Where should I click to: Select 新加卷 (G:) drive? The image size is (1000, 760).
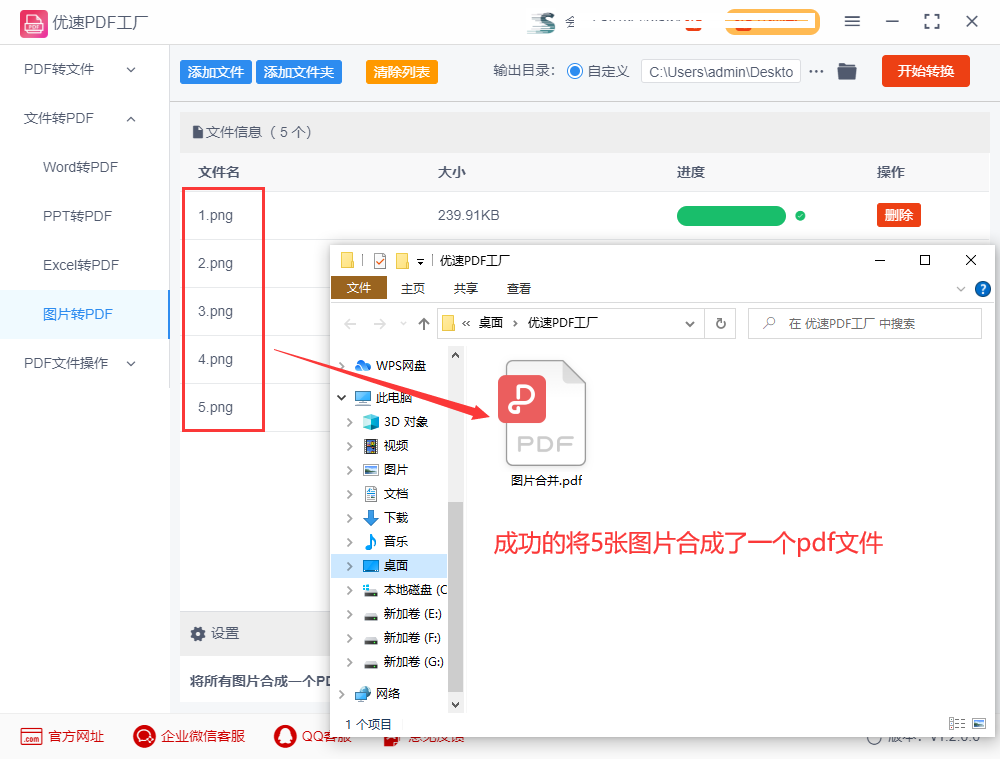tap(413, 662)
